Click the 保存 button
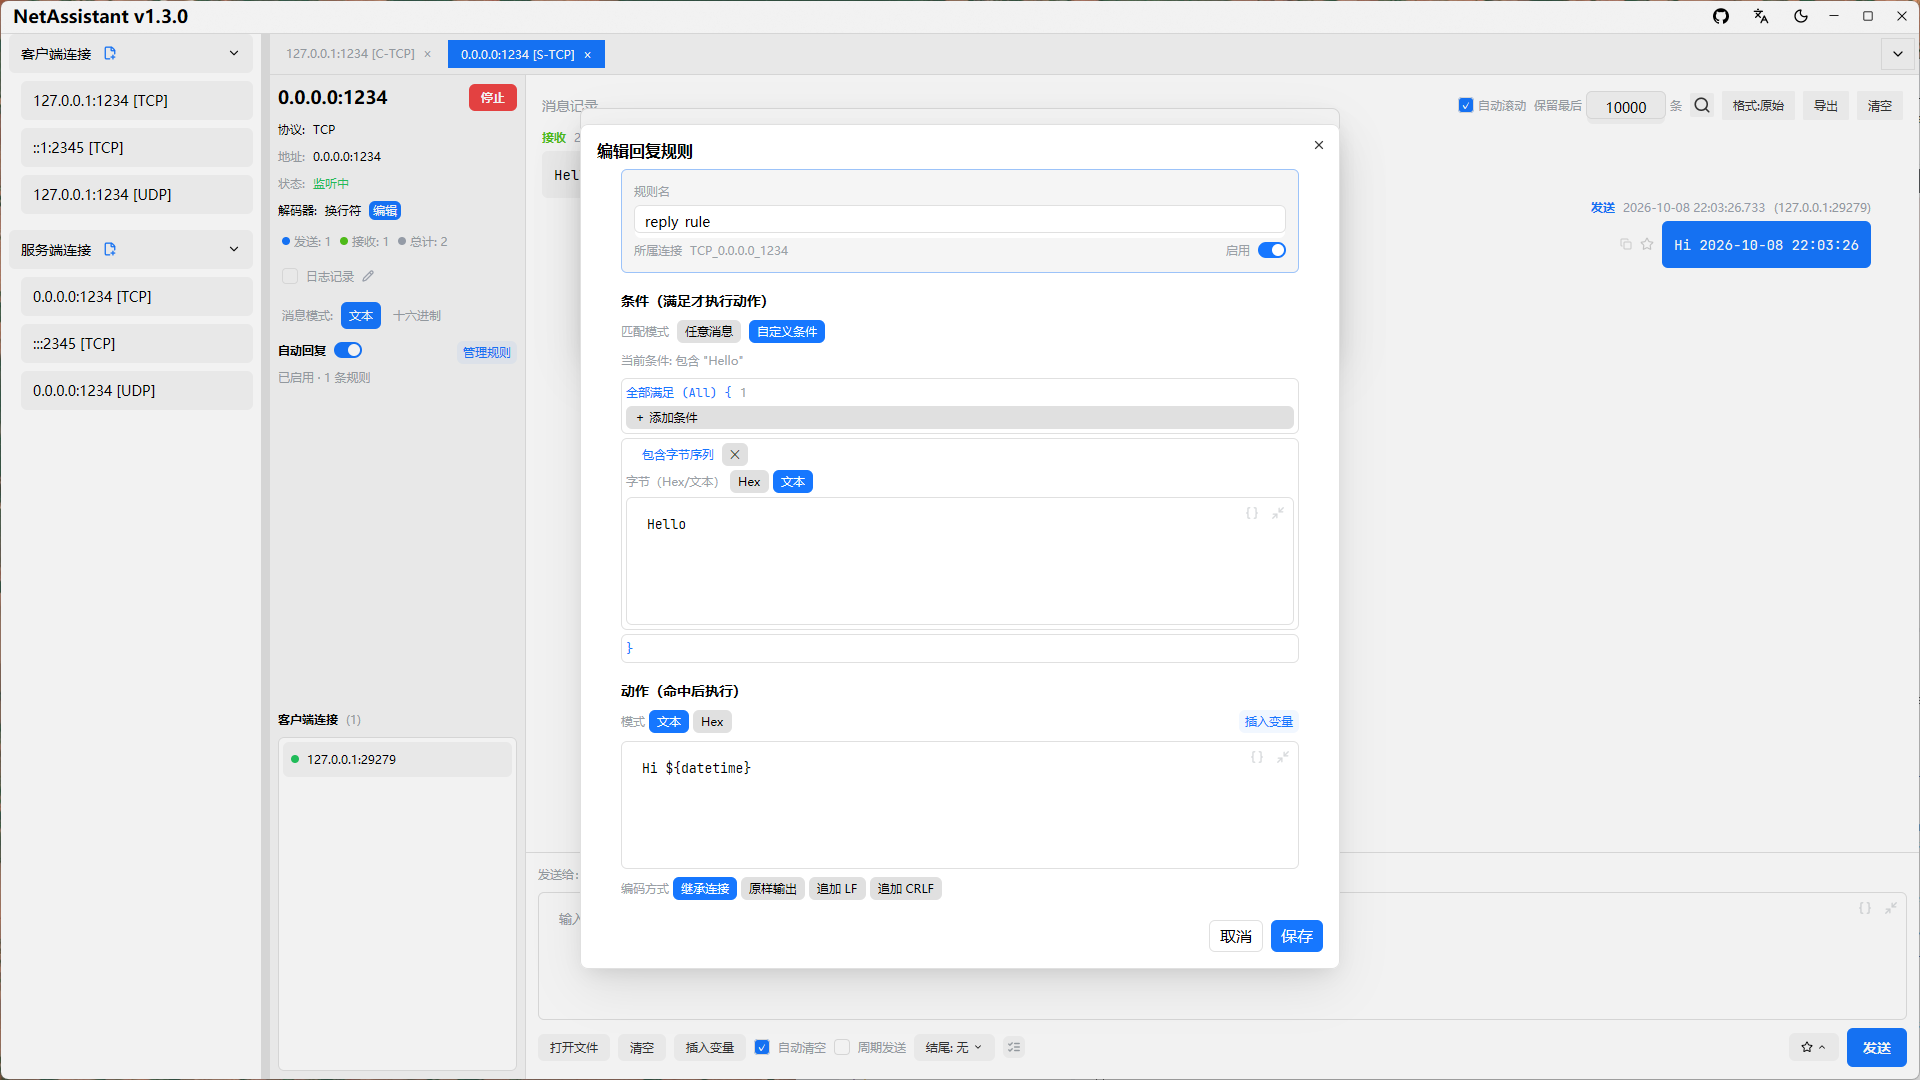This screenshot has width=1920, height=1080. 1297,936
